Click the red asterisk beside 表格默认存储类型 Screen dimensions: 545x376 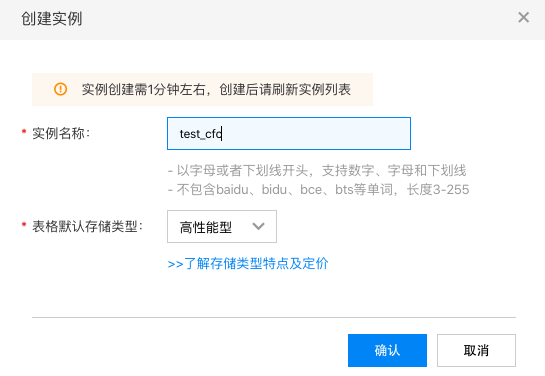24,225
